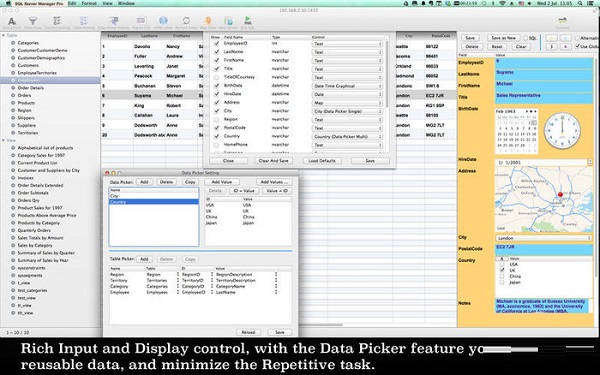This screenshot has height=375, width=600.
Task: Open City (Data Picker Single) control dropdown
Action: [347, 111]
